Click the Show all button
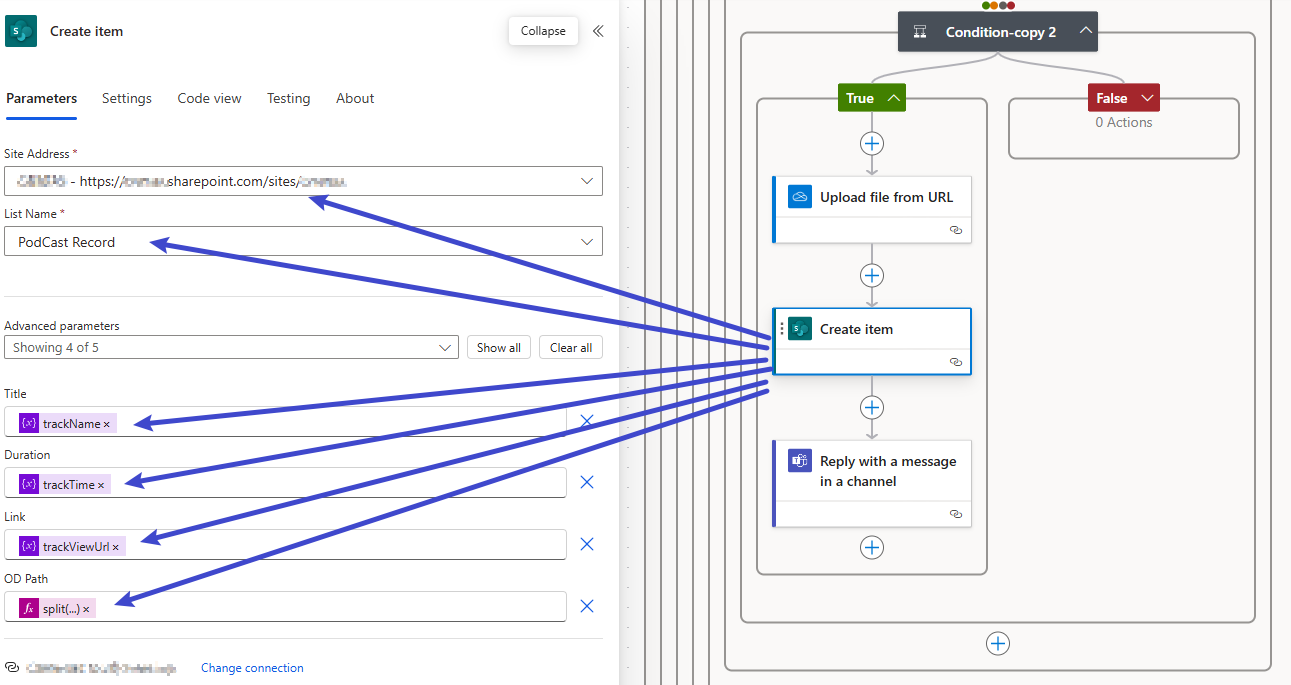The width and height of the screenshot is (1291, 685). (x=498, y=348)
